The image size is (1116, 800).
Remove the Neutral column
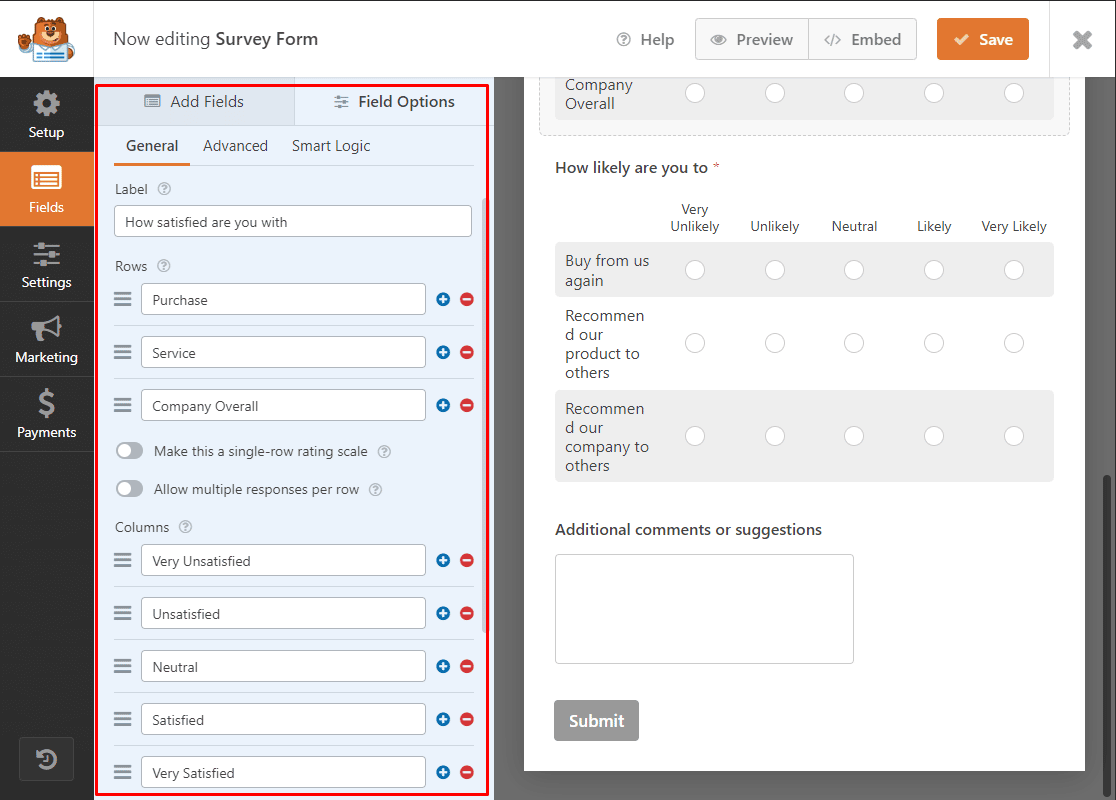[x=467, y=666]
